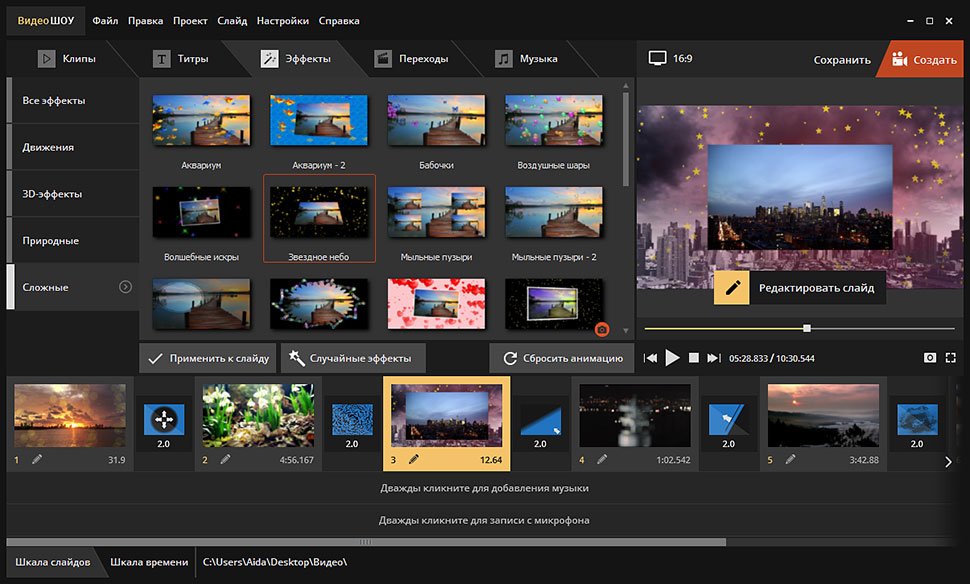Open the Настройки menu

coord(283,20)
